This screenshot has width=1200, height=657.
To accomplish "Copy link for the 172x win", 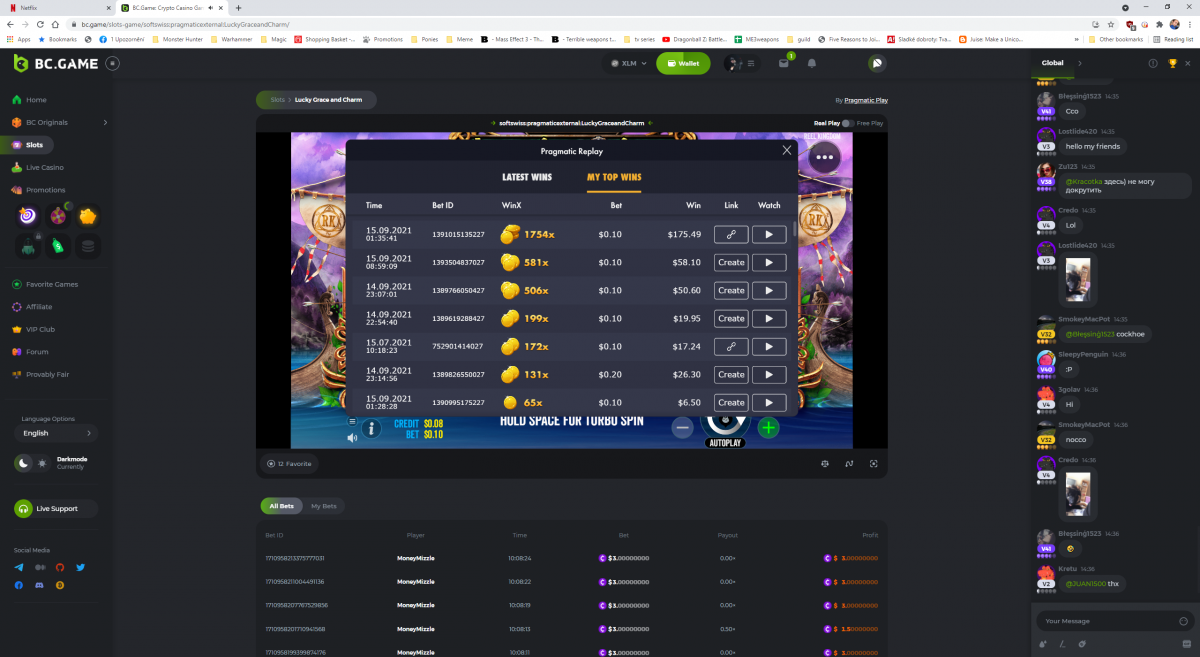I will tap(731, 347).
